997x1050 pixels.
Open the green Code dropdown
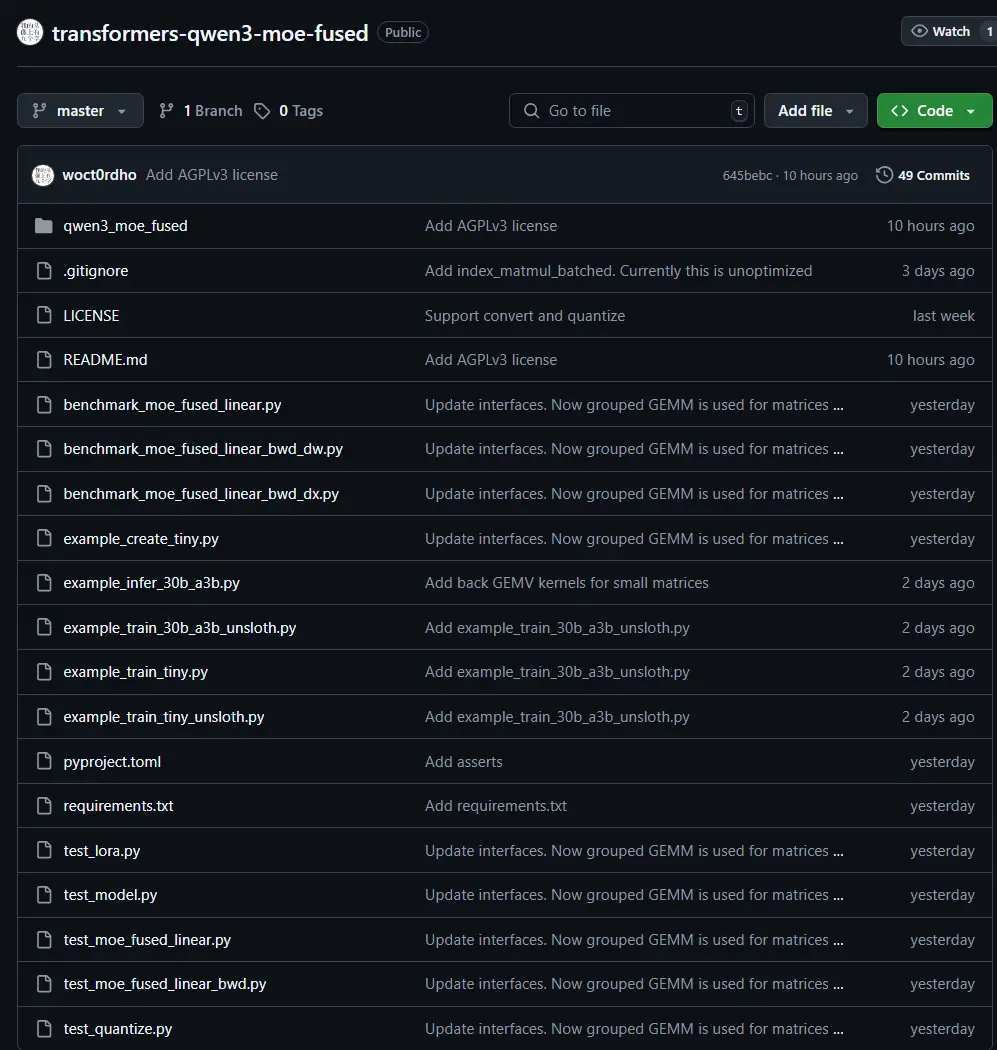tap(934, 111)
